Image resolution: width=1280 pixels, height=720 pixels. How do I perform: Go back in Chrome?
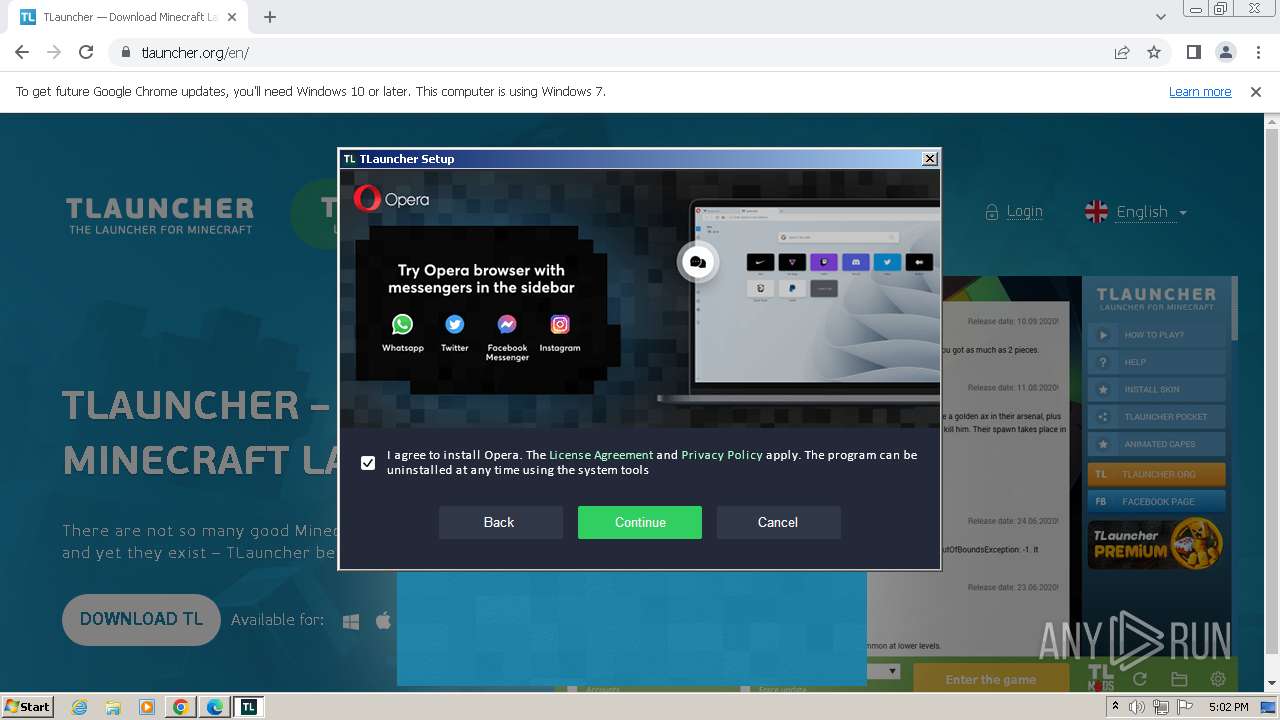point(22,53)
